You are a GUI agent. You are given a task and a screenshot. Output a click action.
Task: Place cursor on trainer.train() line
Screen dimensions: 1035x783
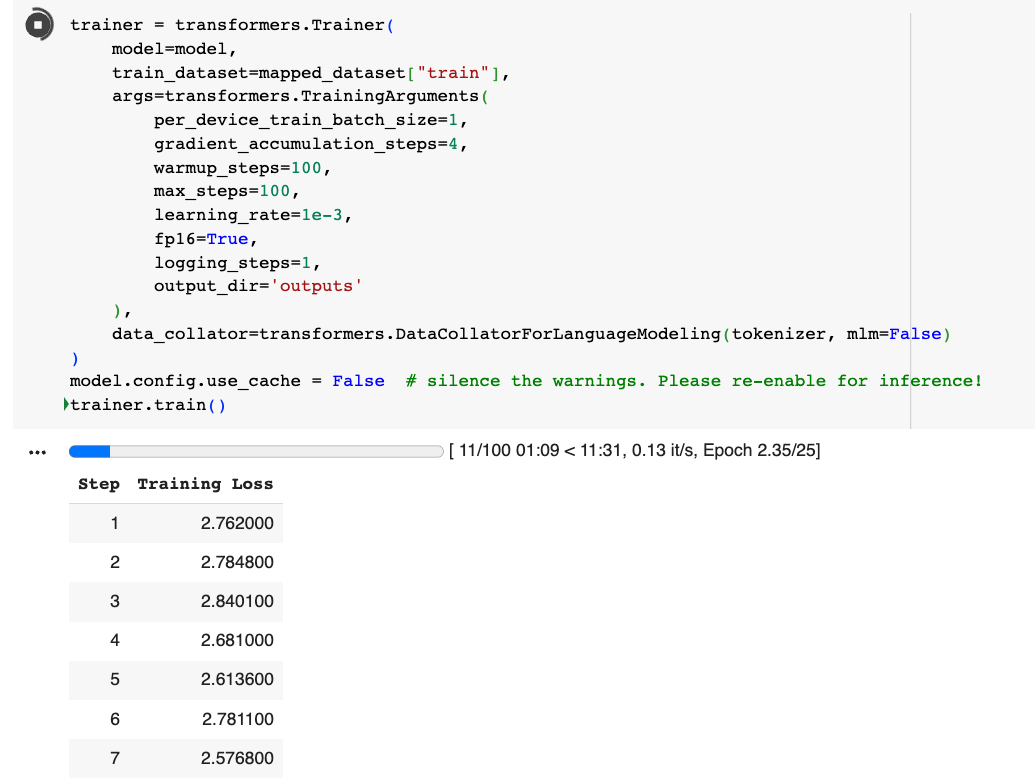148,405
